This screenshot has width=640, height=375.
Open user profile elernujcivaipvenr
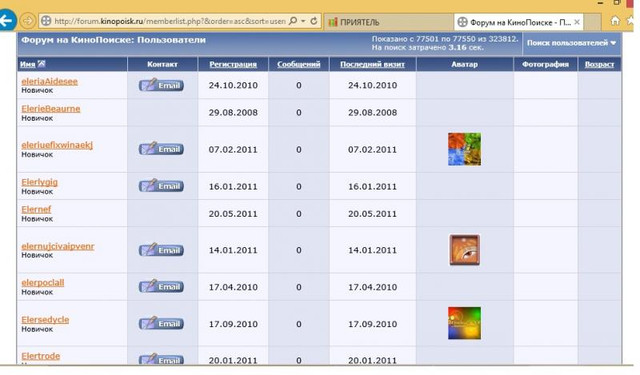58,246
